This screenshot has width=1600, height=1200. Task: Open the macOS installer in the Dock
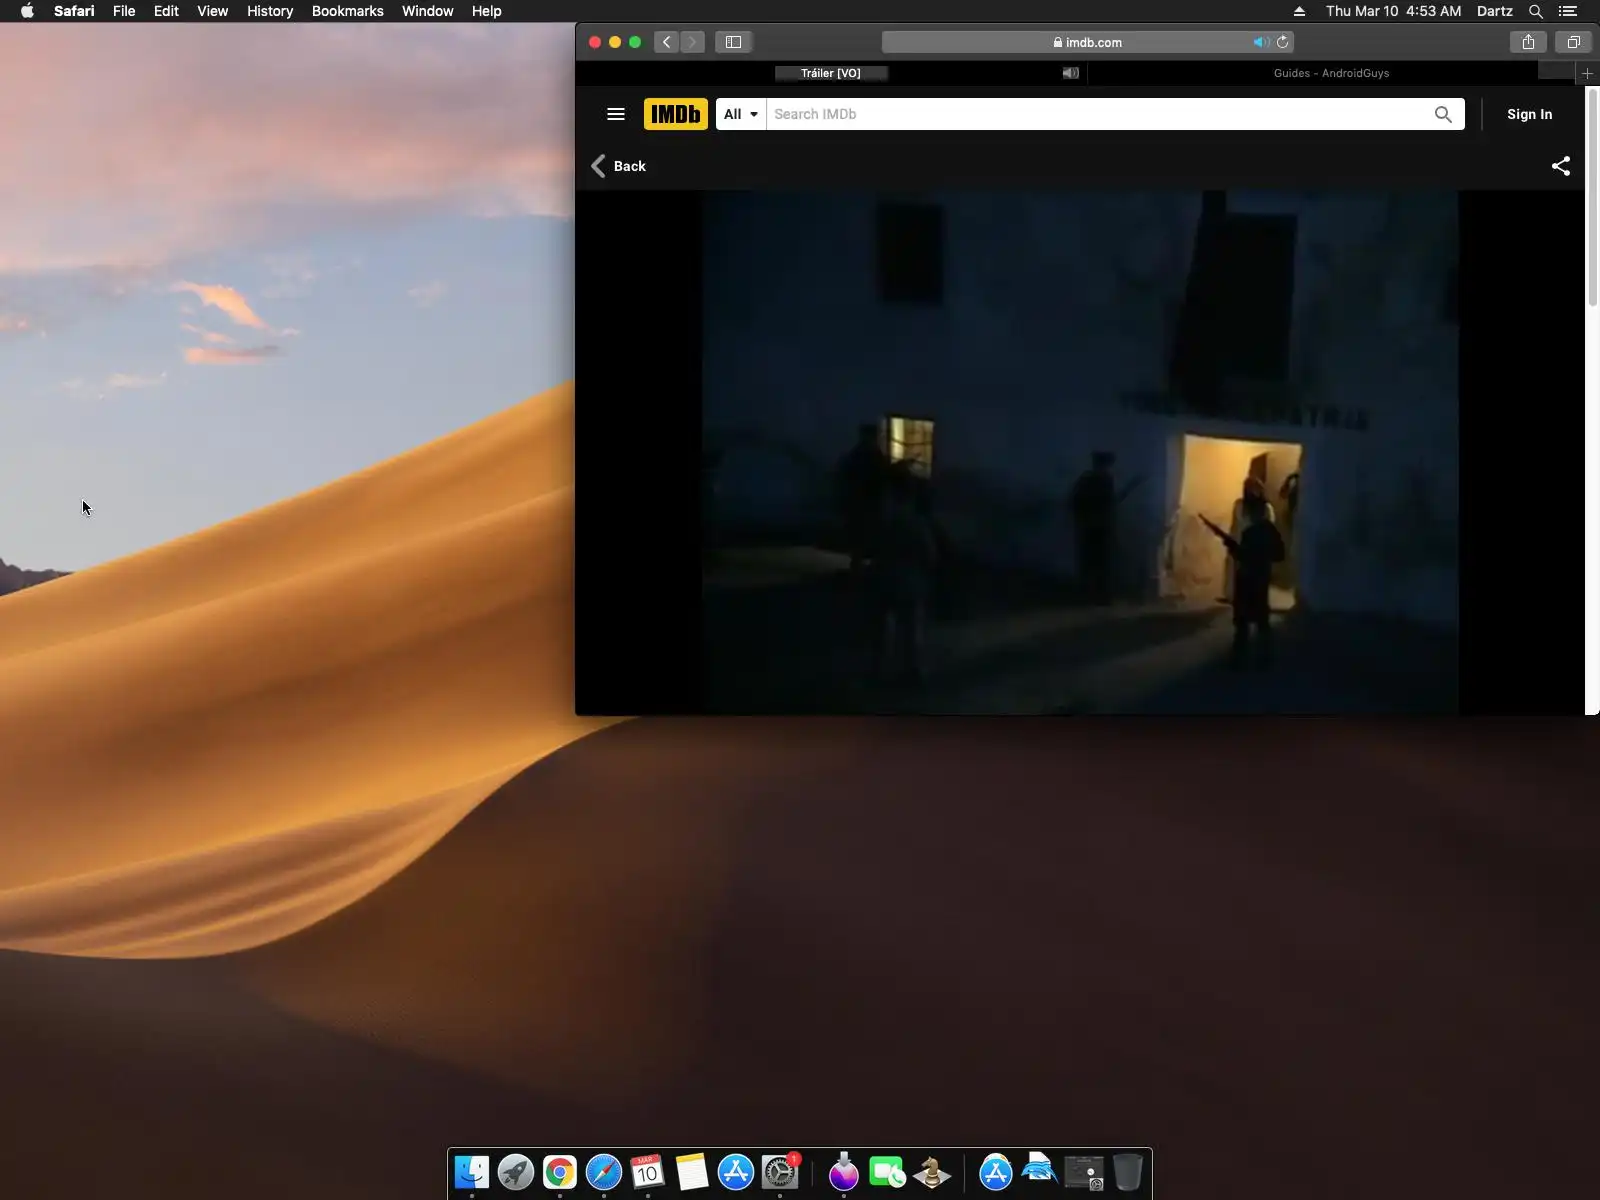click(844, 1172)
